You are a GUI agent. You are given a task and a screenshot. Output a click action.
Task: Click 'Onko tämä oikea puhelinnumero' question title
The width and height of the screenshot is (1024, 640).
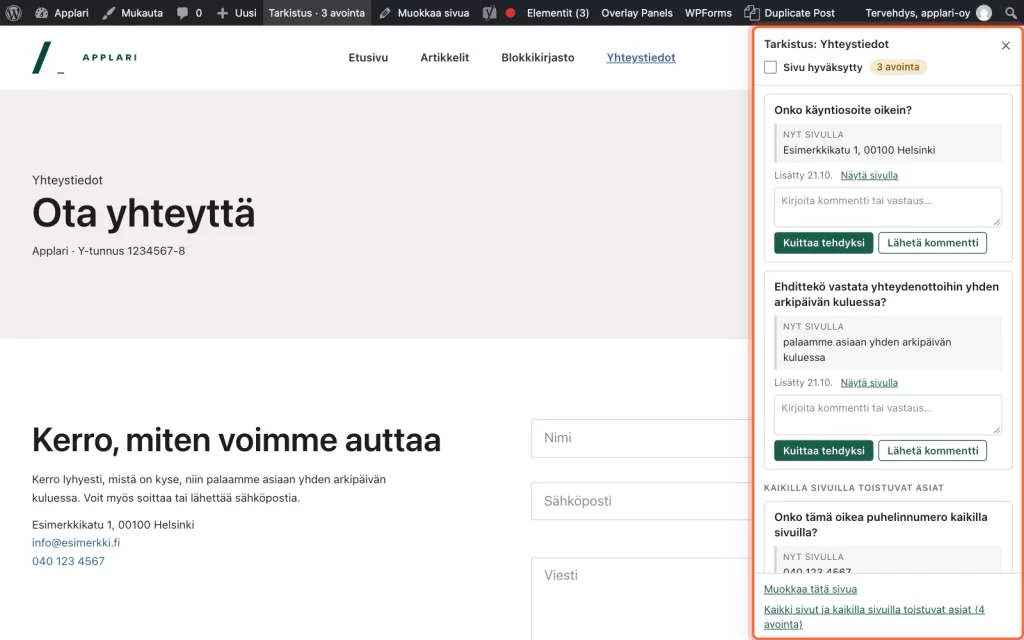tap(880, 524)
